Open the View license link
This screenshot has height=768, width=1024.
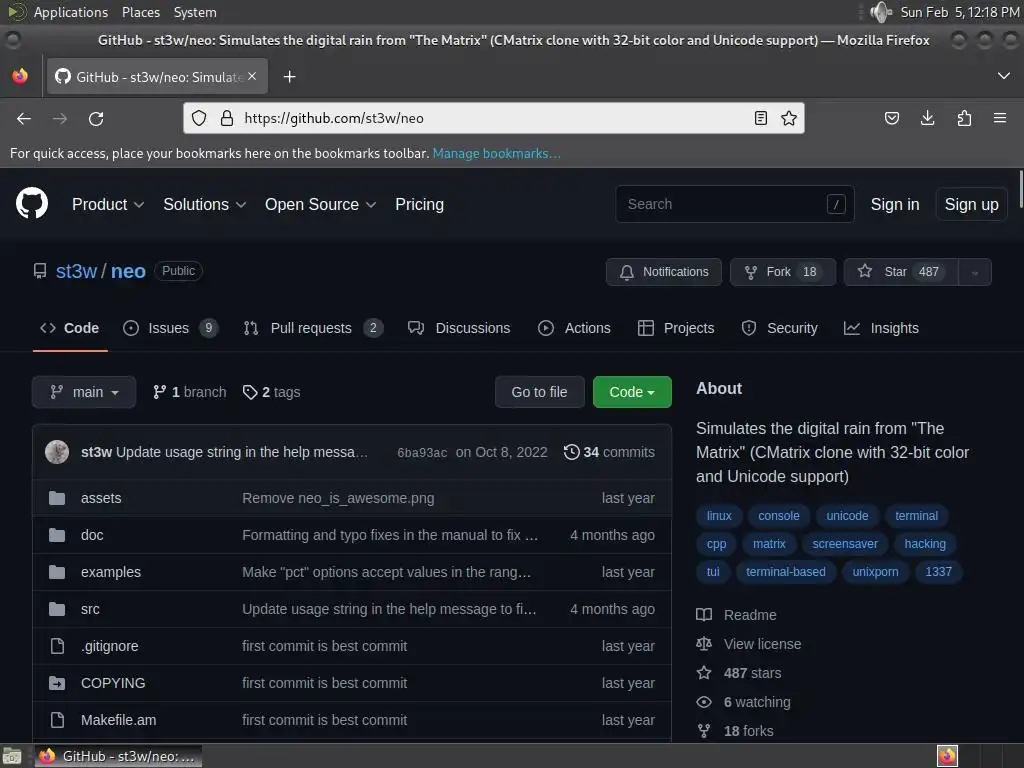762,644
